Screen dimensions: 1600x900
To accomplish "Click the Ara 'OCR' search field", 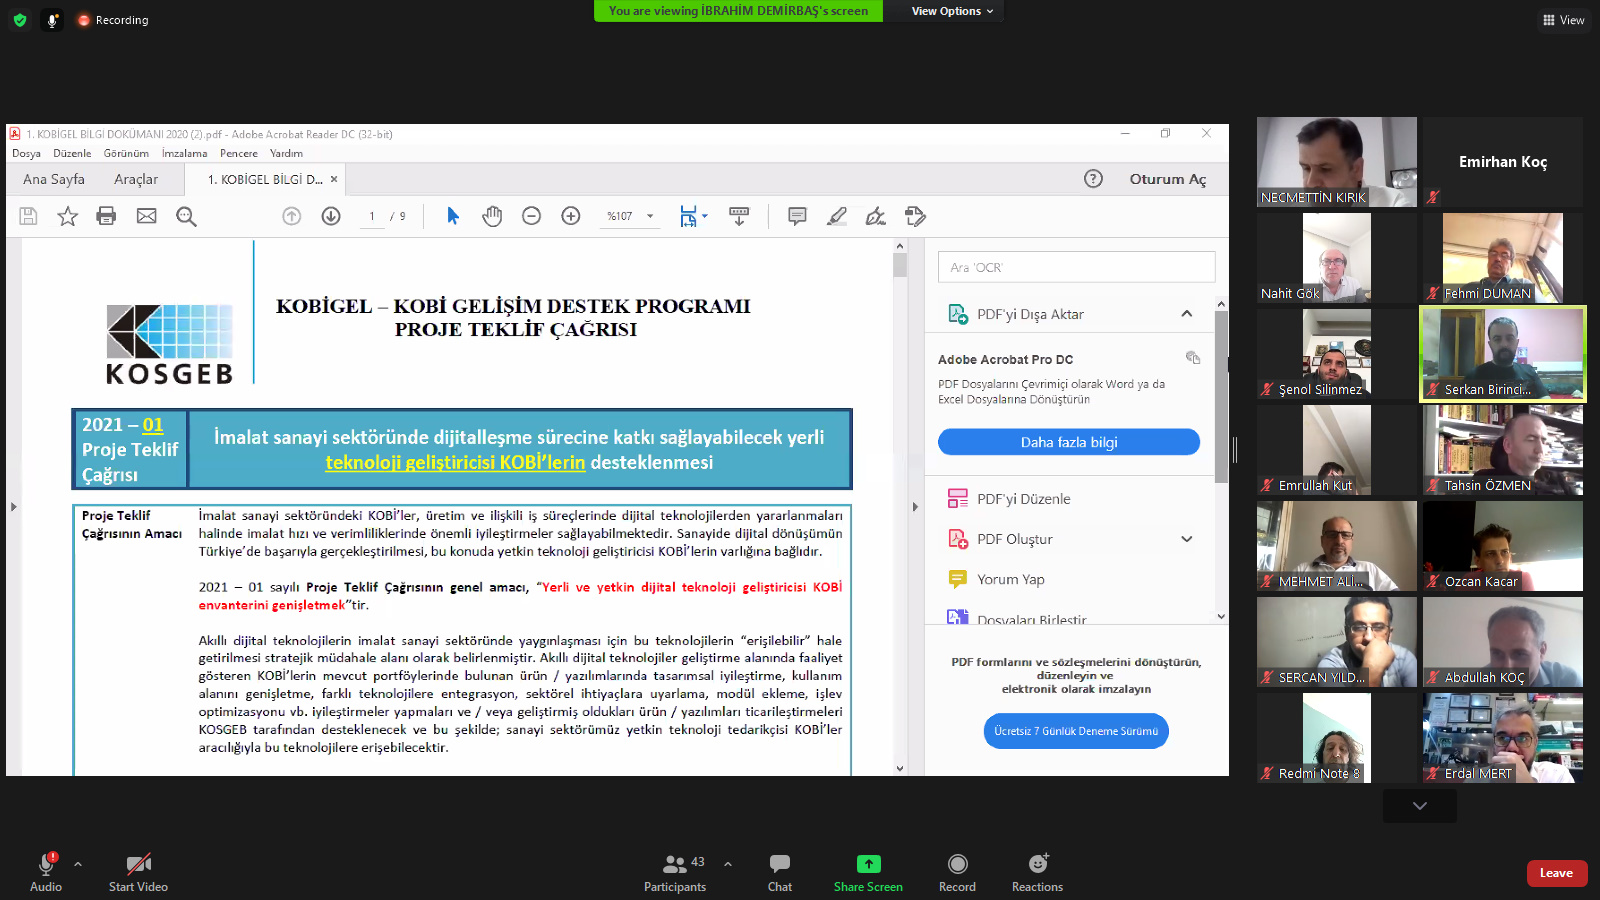I will (x=1076, y=267).
